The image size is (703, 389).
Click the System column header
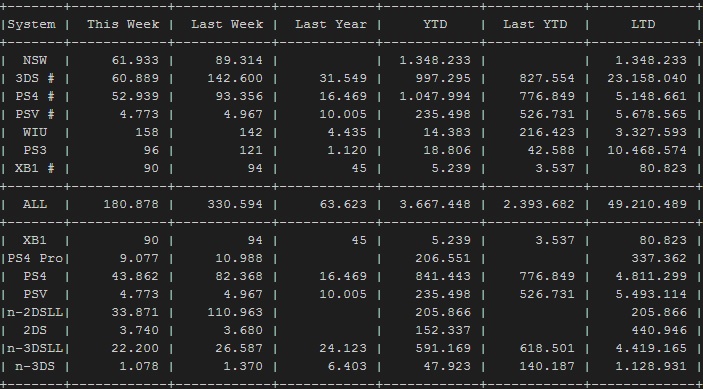click(31, 24)
